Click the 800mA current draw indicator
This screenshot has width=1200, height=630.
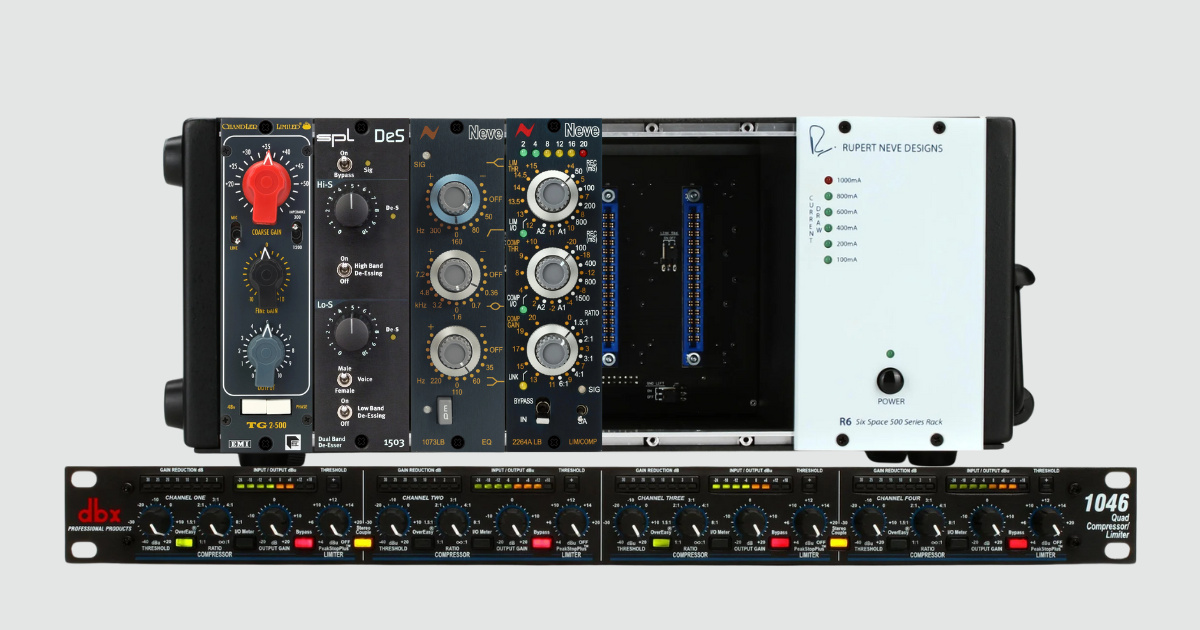(829, 196)
